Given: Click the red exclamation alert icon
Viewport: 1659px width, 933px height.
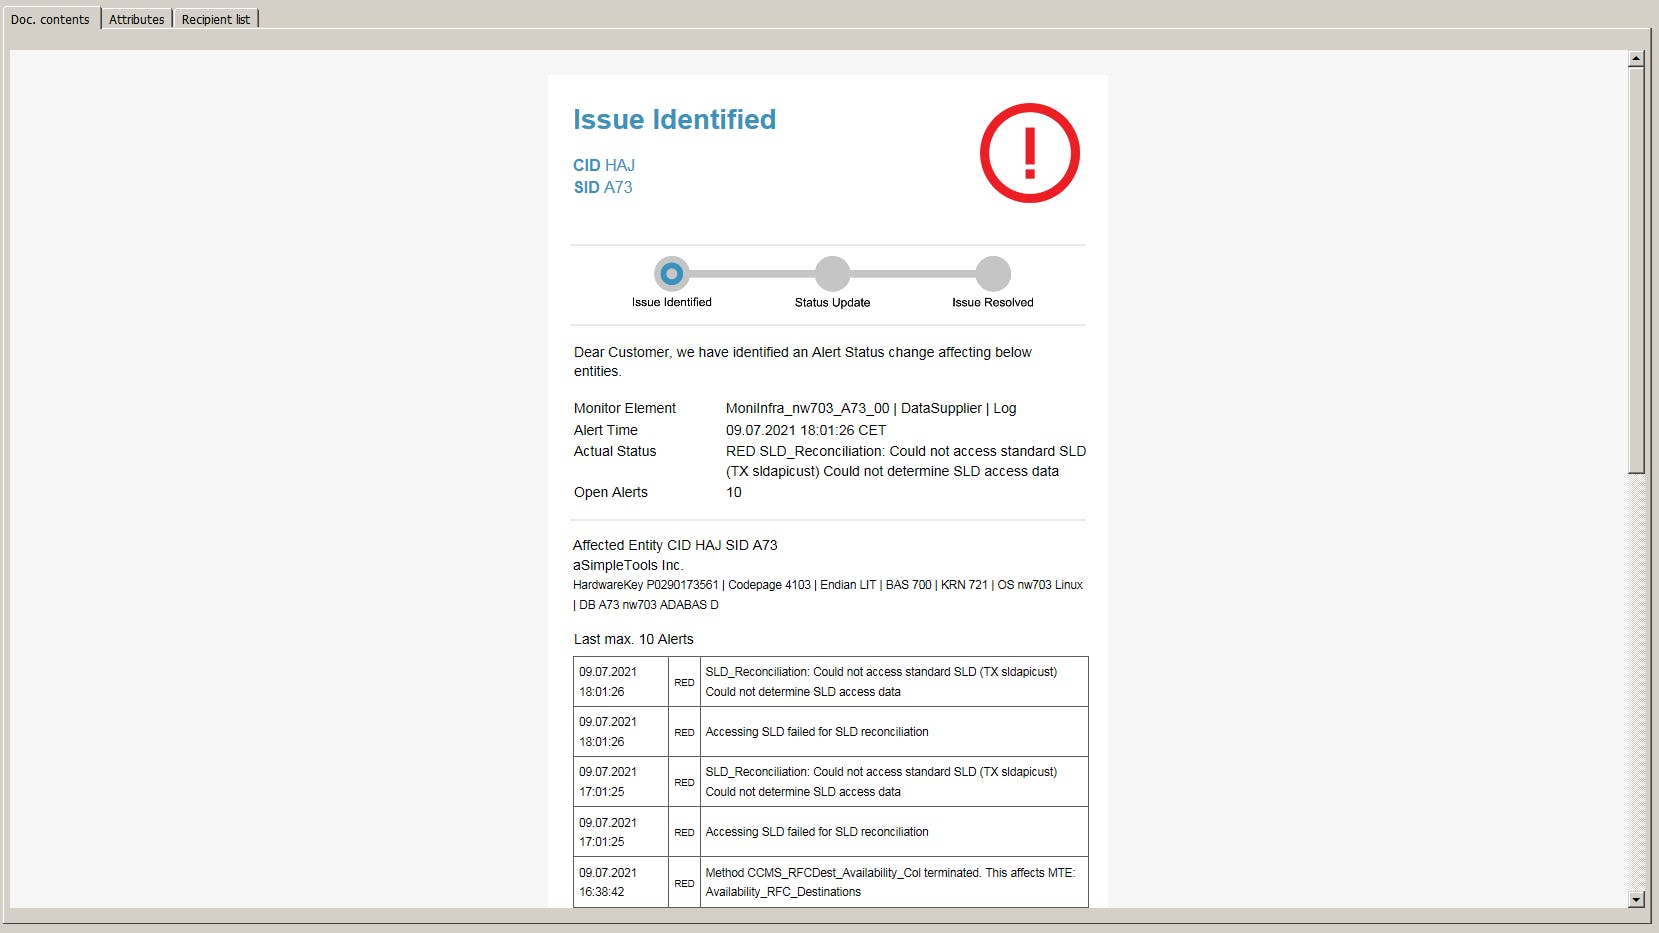Looking at the screenshot, I should tap(1029, 153).
